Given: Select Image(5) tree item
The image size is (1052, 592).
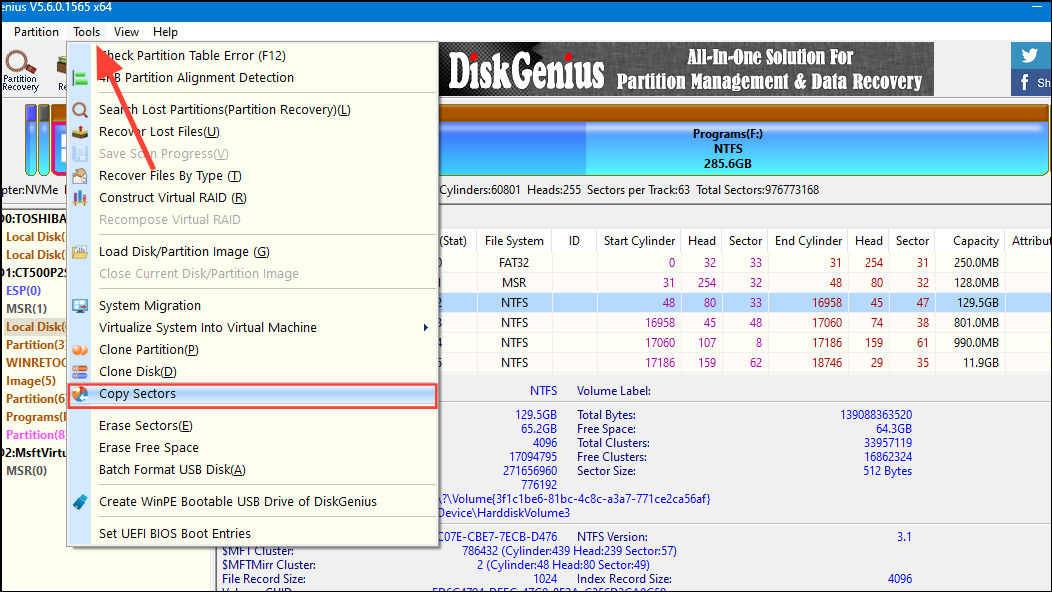Looking at the screenshot, I should [x=31, y=381].
